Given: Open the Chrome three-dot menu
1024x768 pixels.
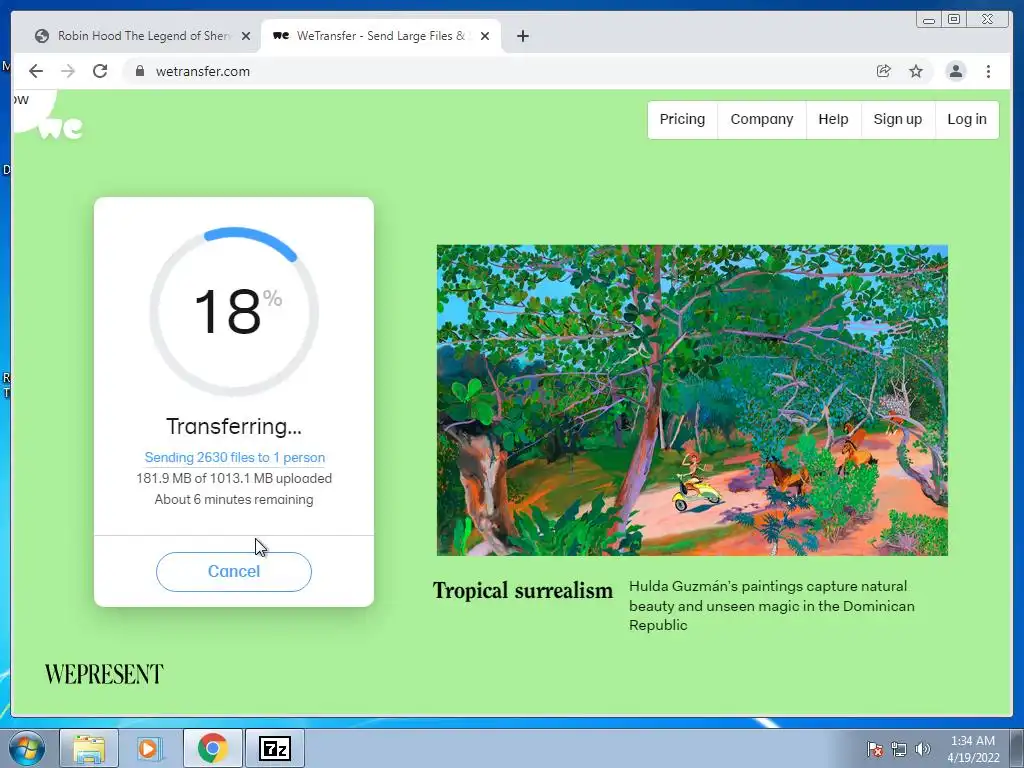Looking at the screenshot, I should (988, 71).
